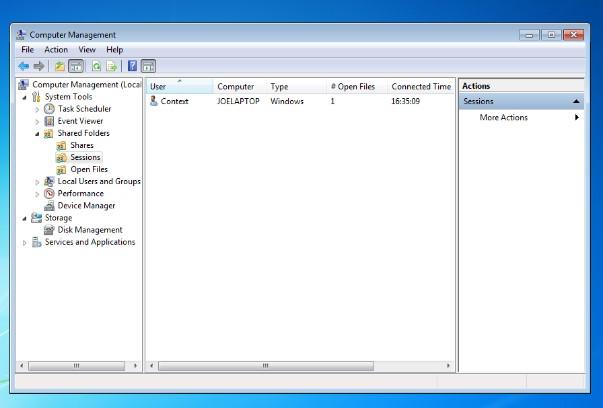Sort sessions by Type column
Image resolution: width=603 pixels, height=408 pixels.
[x=297, y=87]
